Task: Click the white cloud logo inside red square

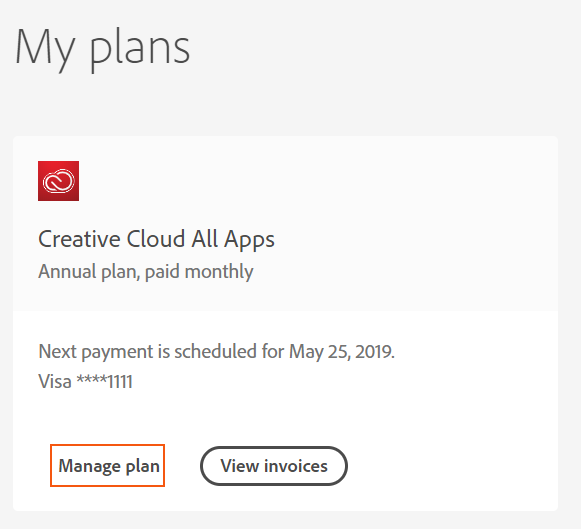Action: (59, 181)
